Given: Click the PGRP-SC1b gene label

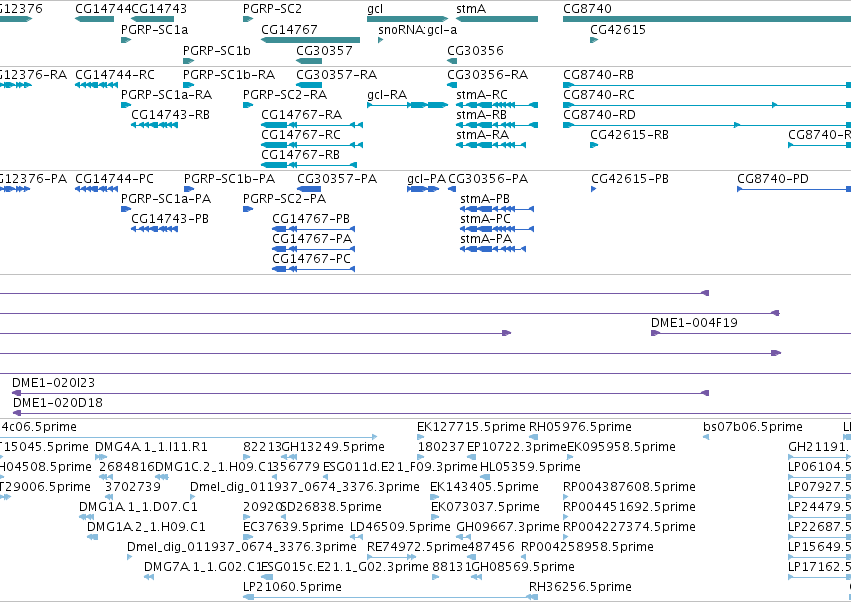Looking at the screenshot, I should pos(217,50).
